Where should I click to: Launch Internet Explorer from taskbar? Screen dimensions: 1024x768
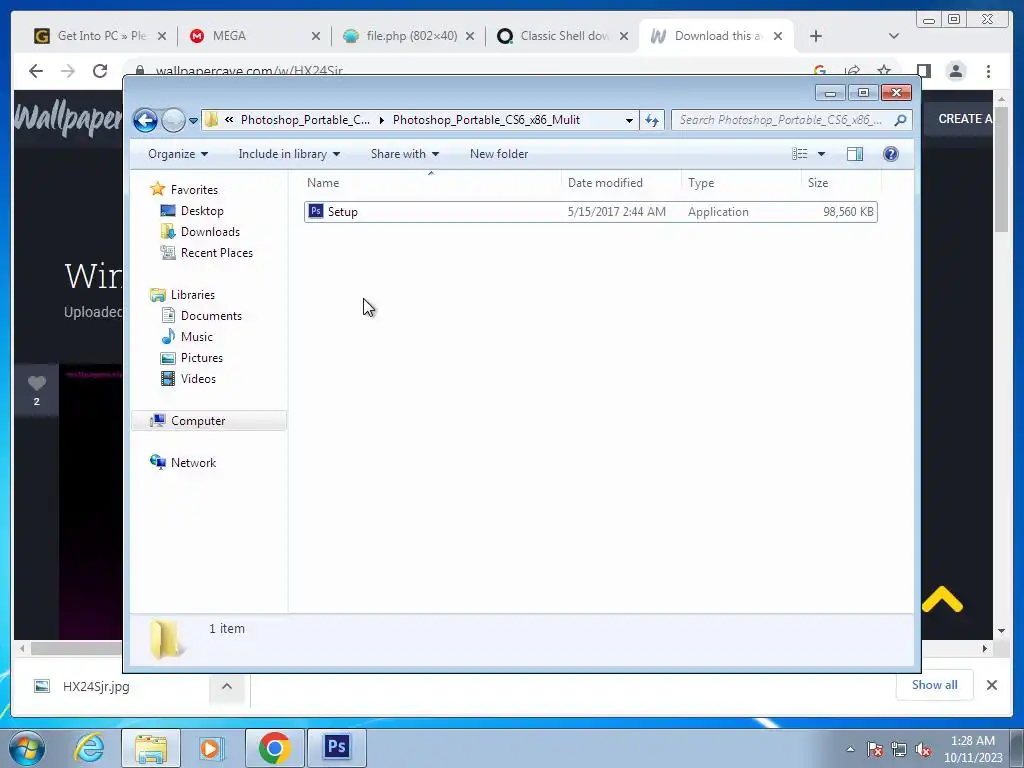(x=89, y=748)
